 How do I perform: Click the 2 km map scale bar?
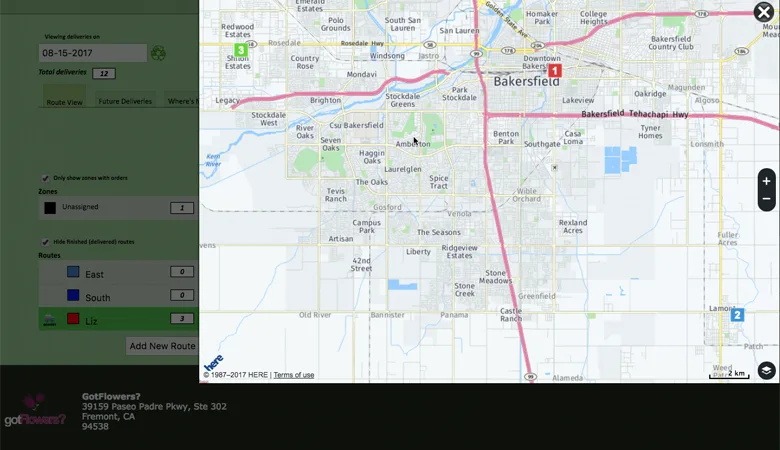pos(729,374)
